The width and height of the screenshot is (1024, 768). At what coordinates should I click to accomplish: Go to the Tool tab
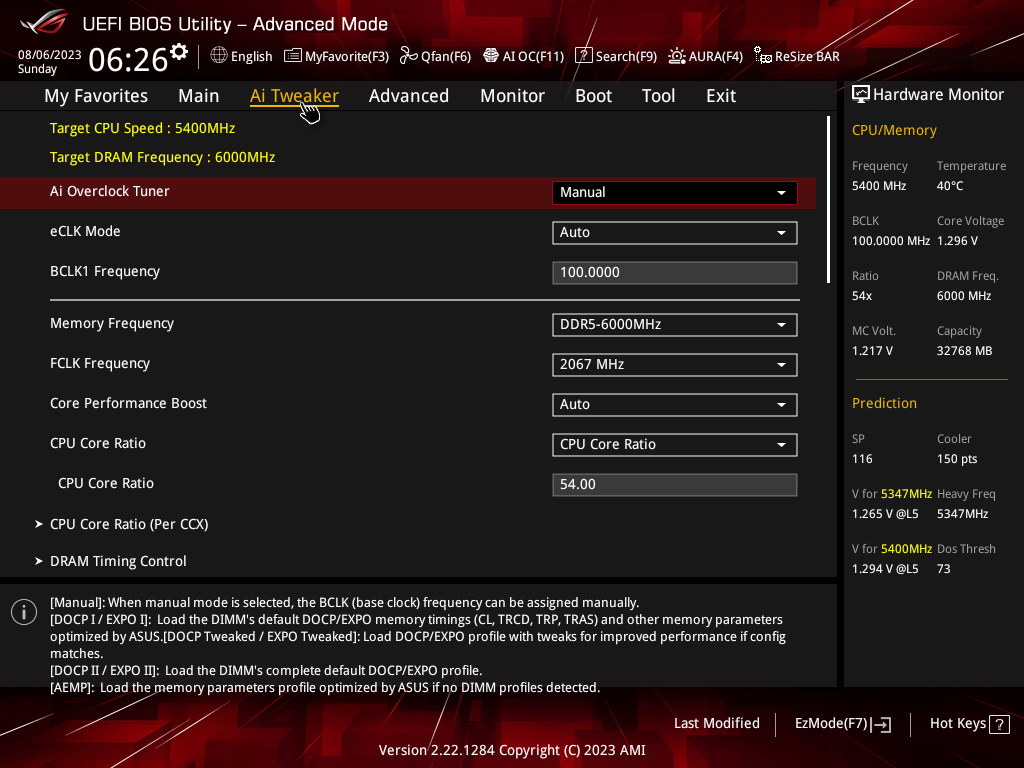[x=658, y=95]
